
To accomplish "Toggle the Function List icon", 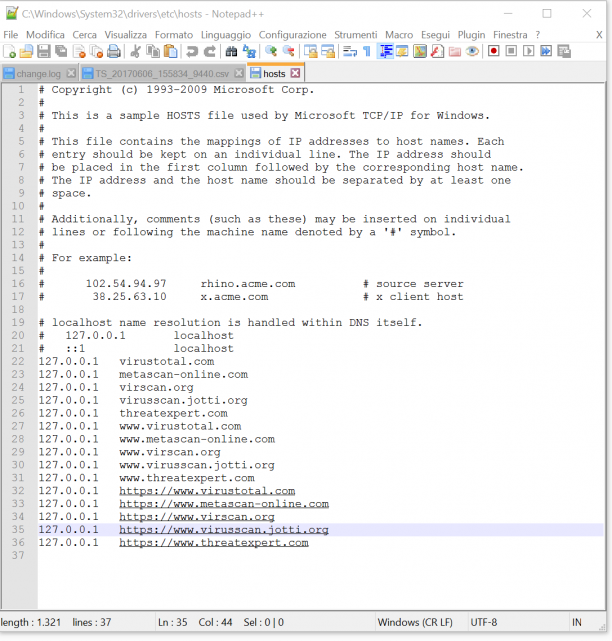I will pos(437,52).
